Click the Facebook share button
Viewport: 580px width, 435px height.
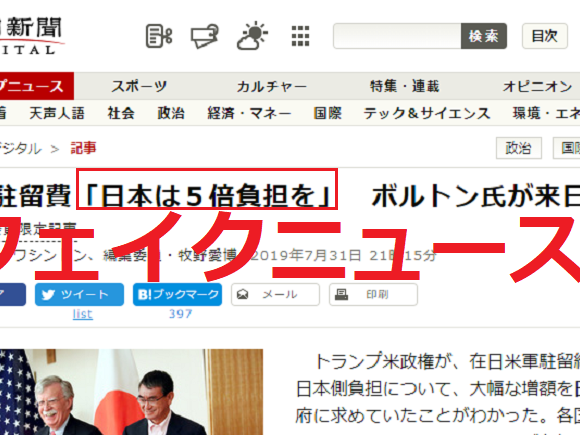(13, 294)
